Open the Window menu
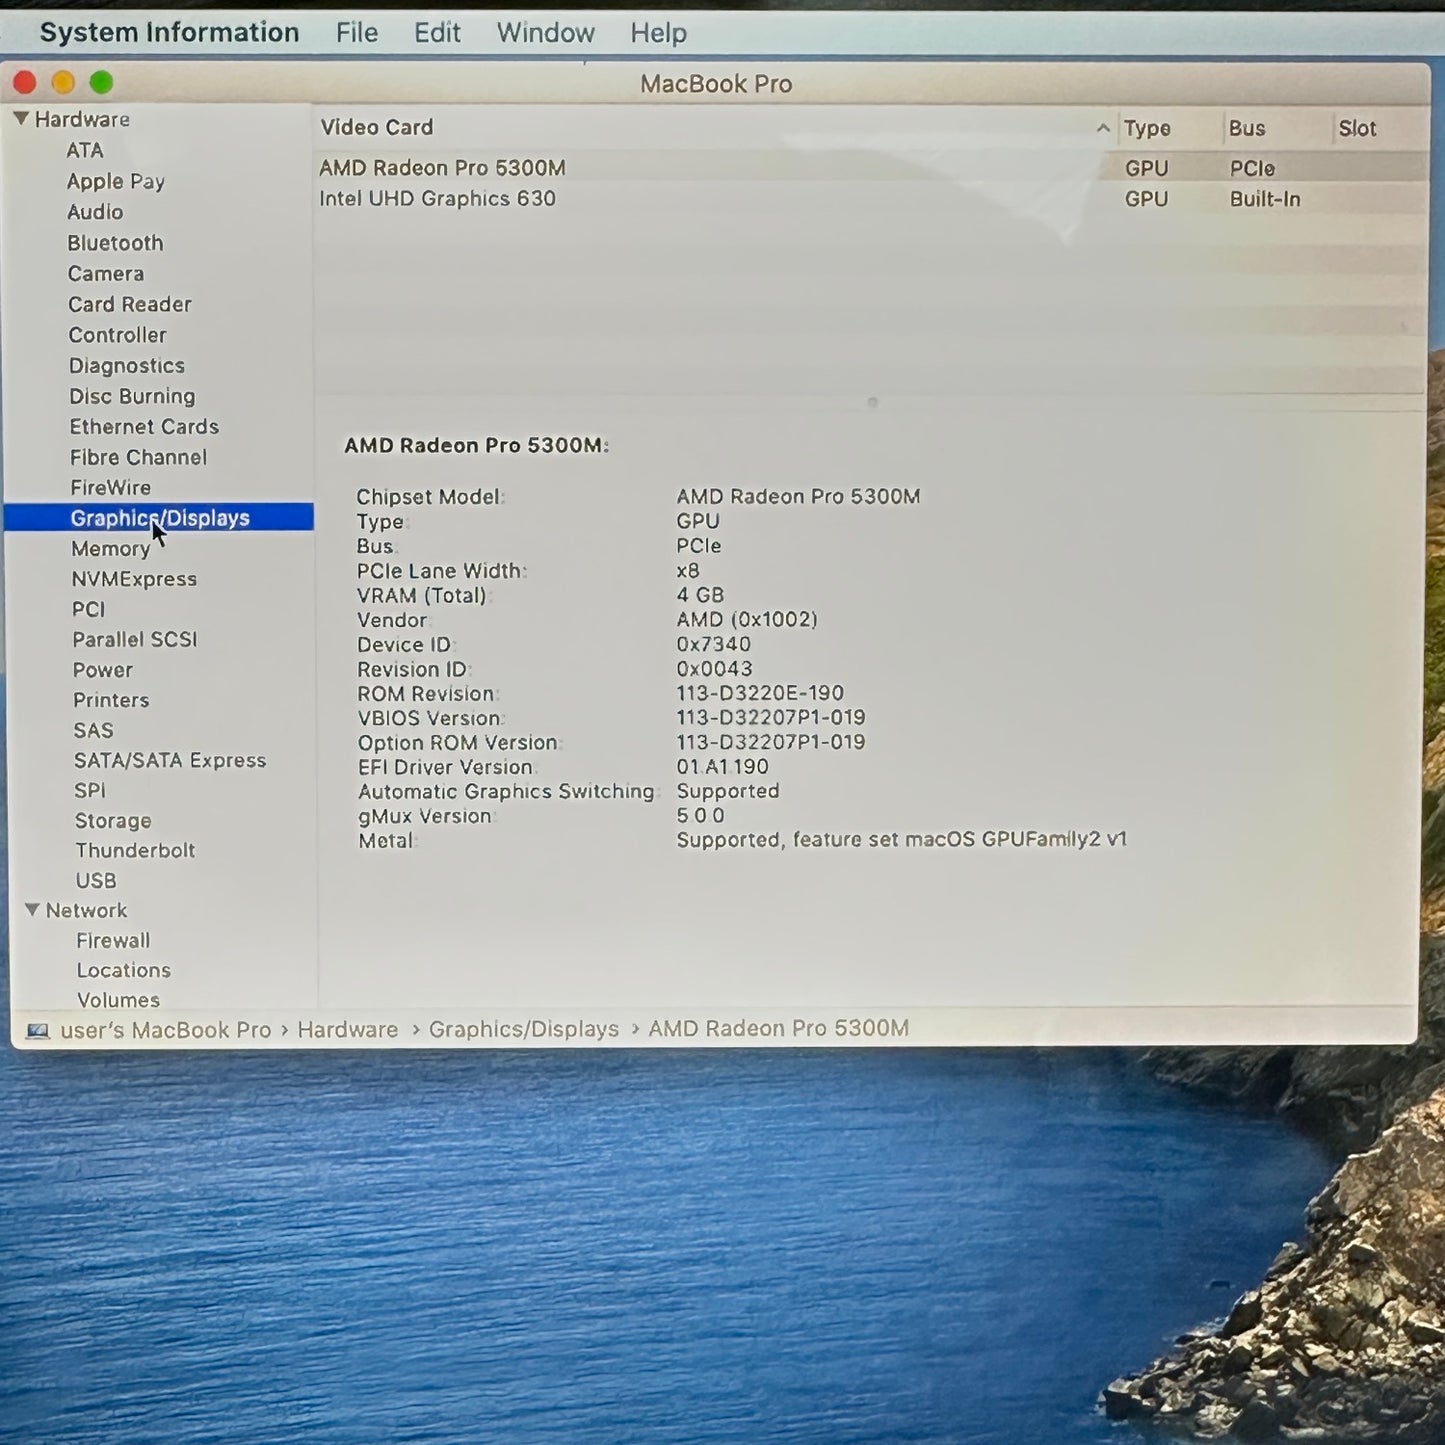The image size is (1445, 1445). [545, 33]
